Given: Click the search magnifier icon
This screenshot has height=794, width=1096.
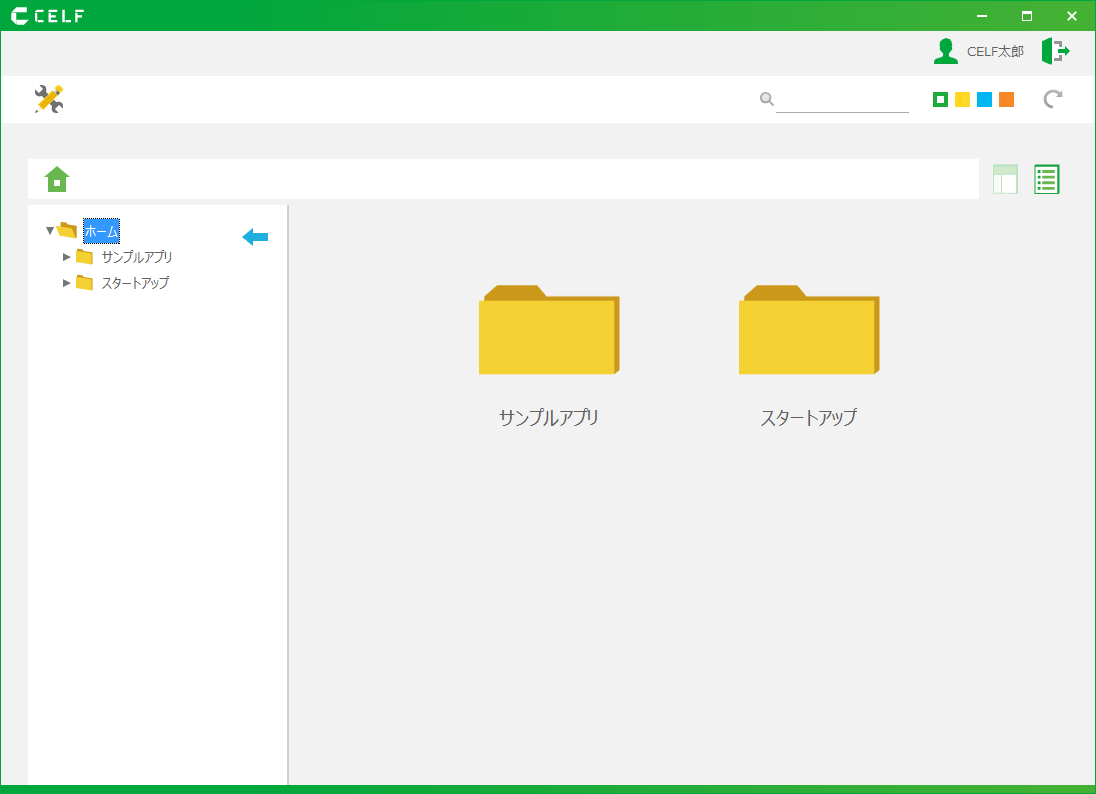Looking at the screenshot, I should pos(767,99).
